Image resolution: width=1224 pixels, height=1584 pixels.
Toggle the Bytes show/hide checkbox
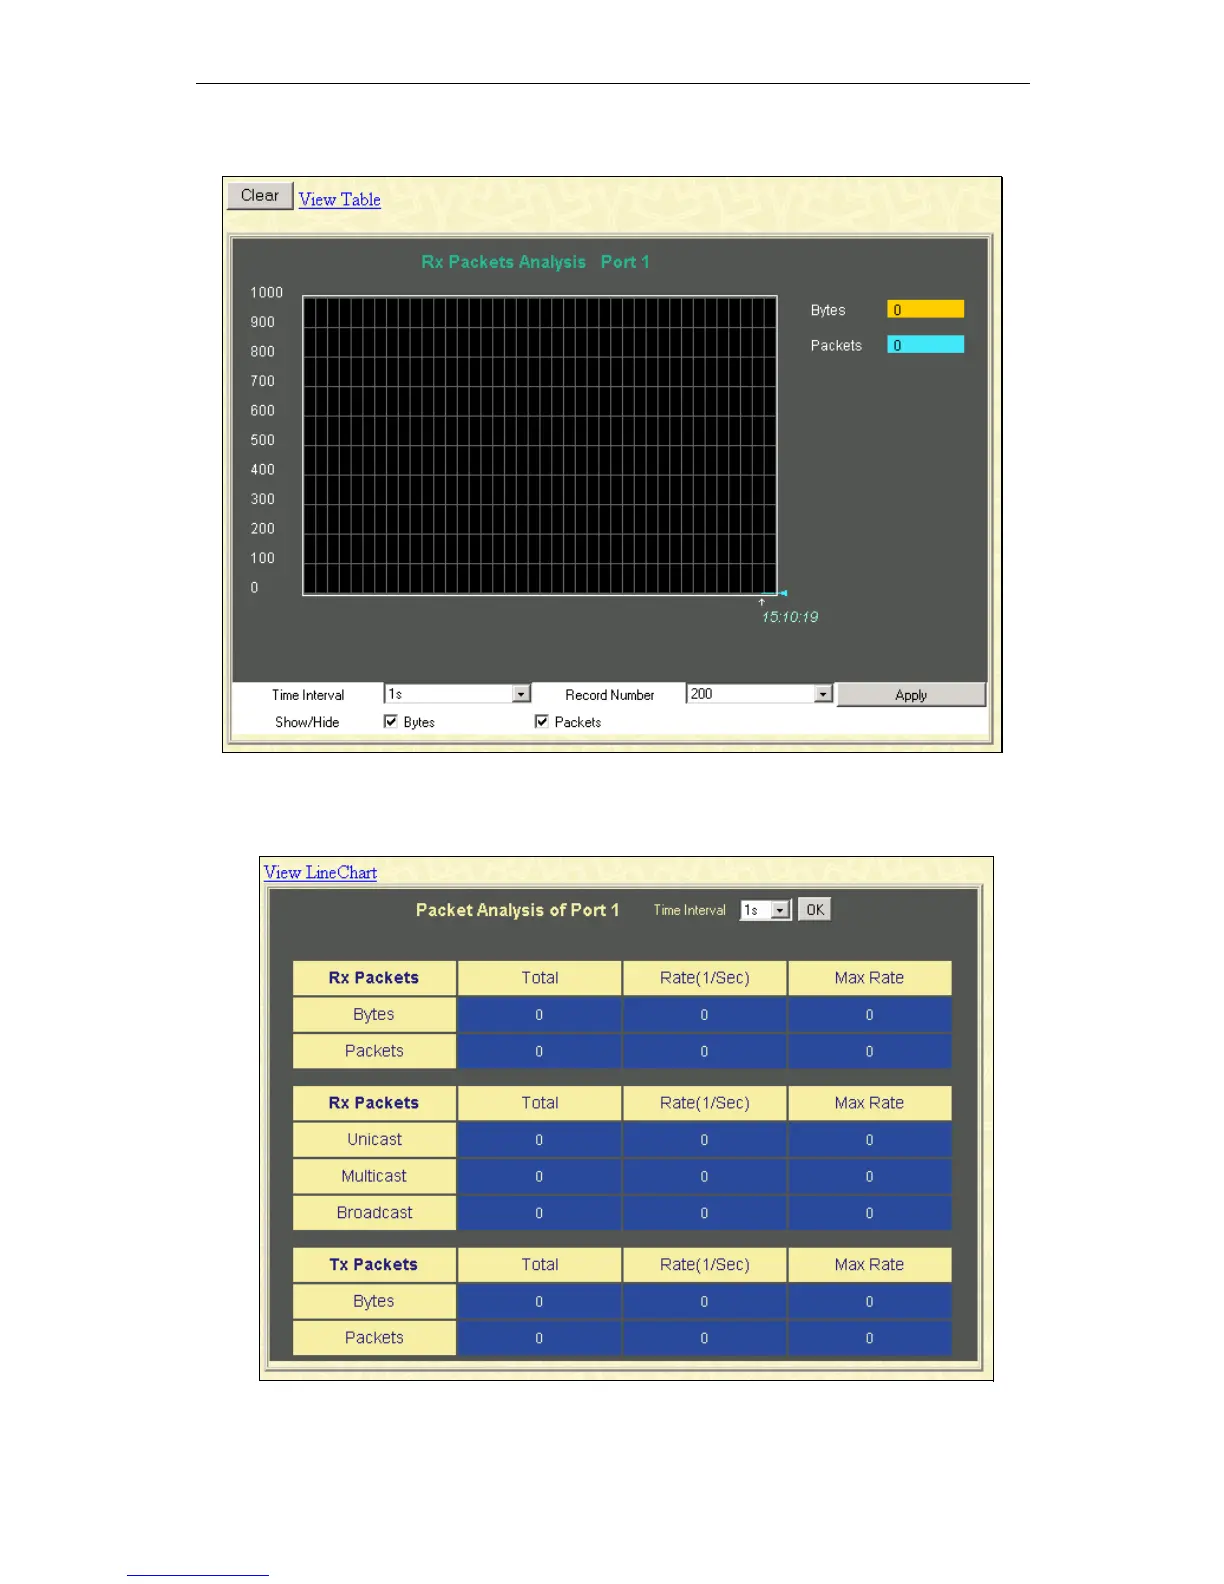391,721
